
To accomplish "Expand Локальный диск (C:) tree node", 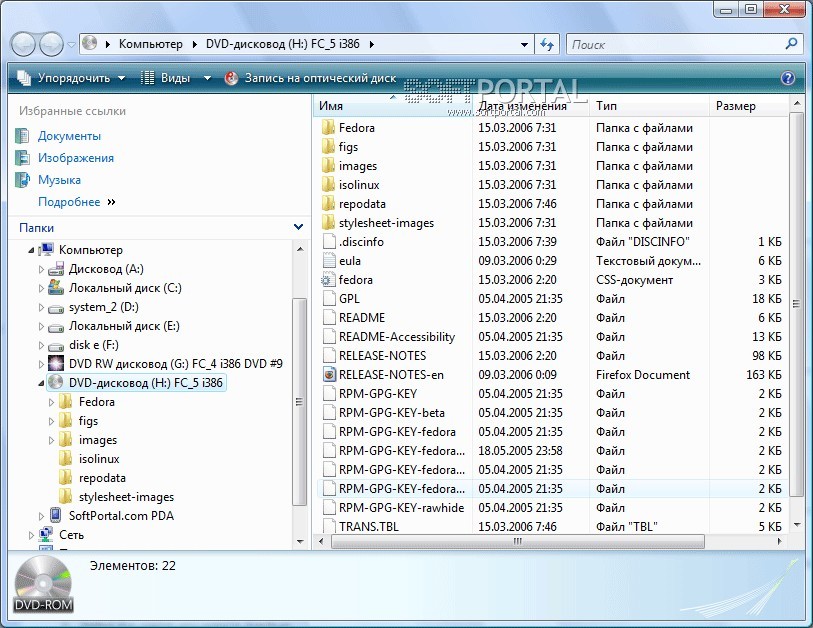I will 41,288.
